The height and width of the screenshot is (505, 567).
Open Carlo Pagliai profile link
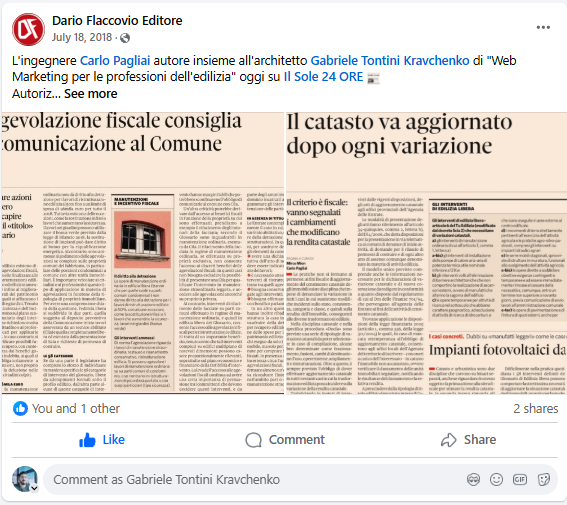115,60
